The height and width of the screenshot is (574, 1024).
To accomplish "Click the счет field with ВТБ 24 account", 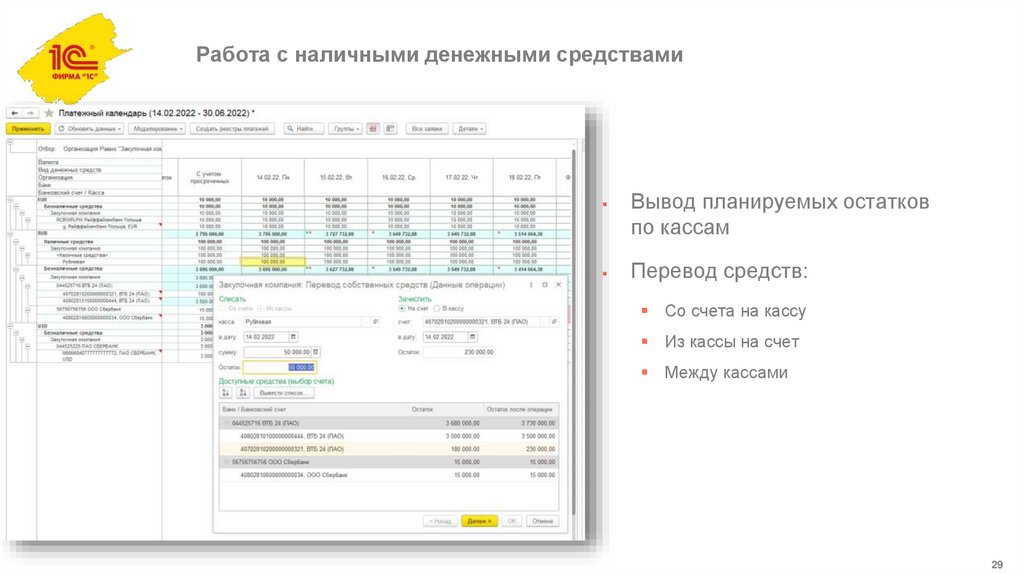I will 481,322.
